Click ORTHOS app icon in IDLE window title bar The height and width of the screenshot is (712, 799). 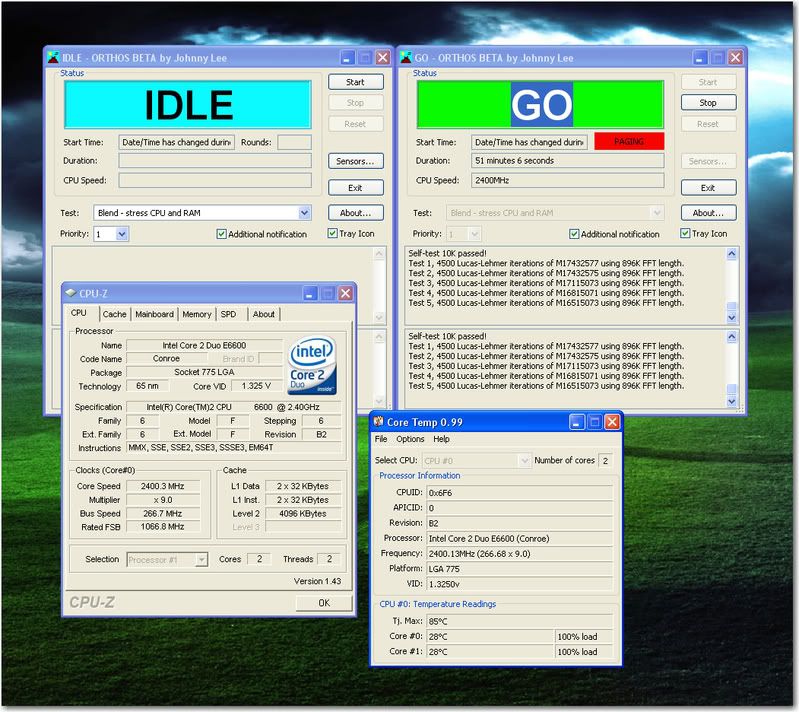pyautogui.click(x=53, y=58)
